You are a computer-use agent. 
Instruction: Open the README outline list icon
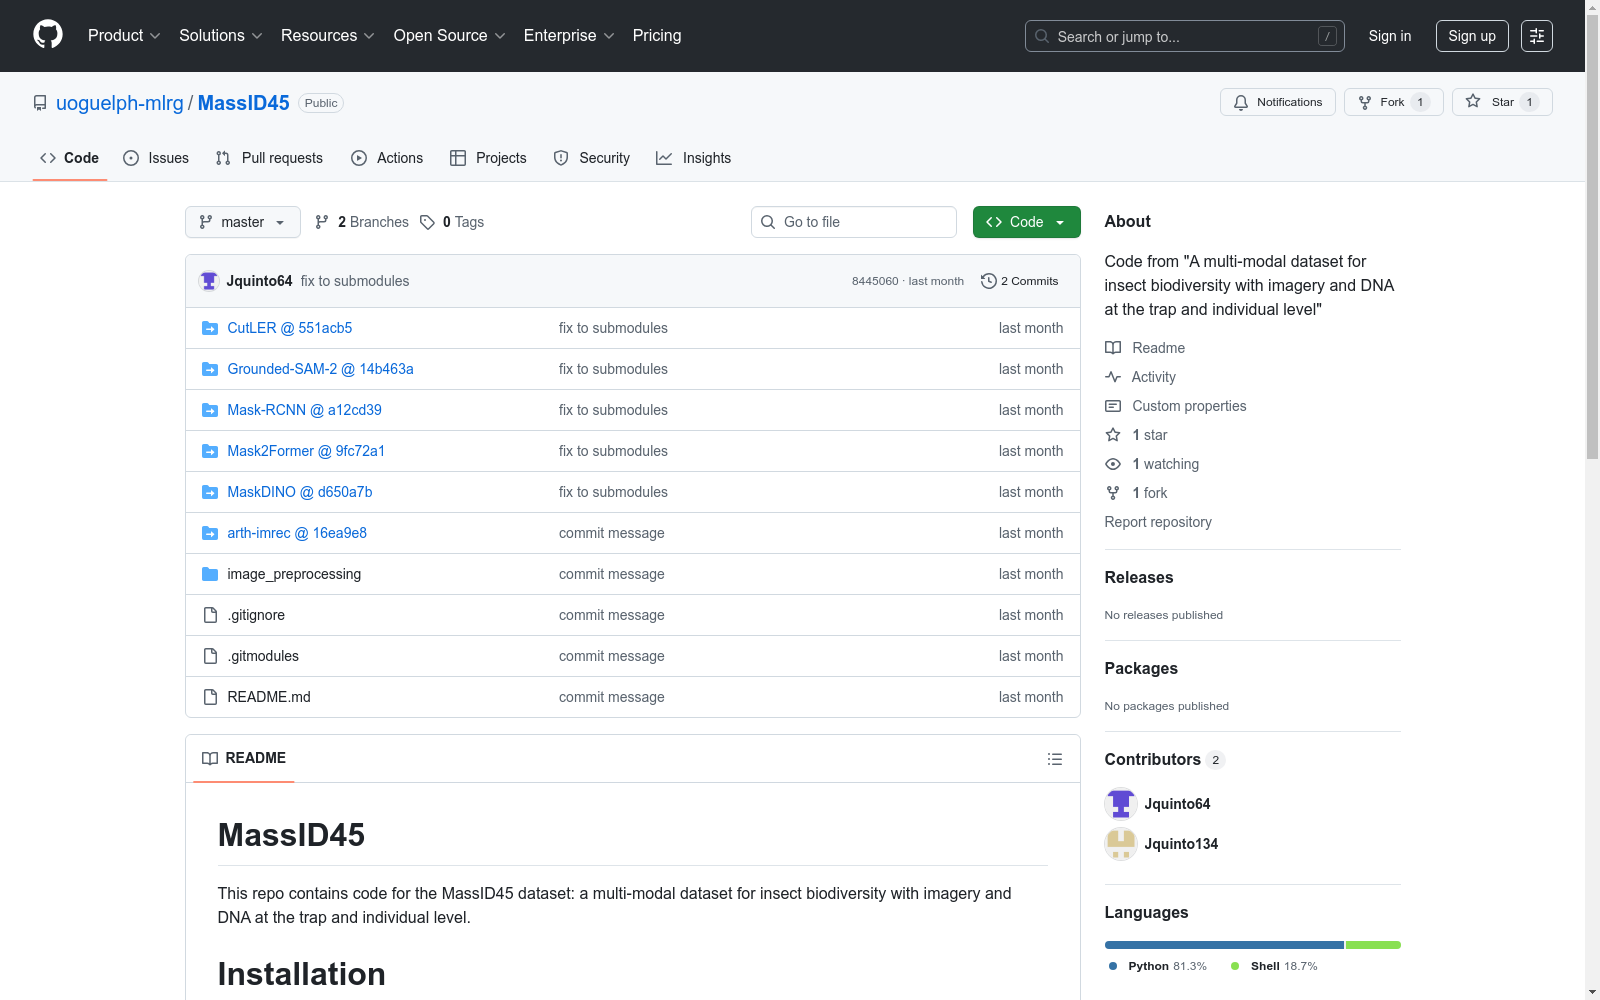click(1055, 759)
